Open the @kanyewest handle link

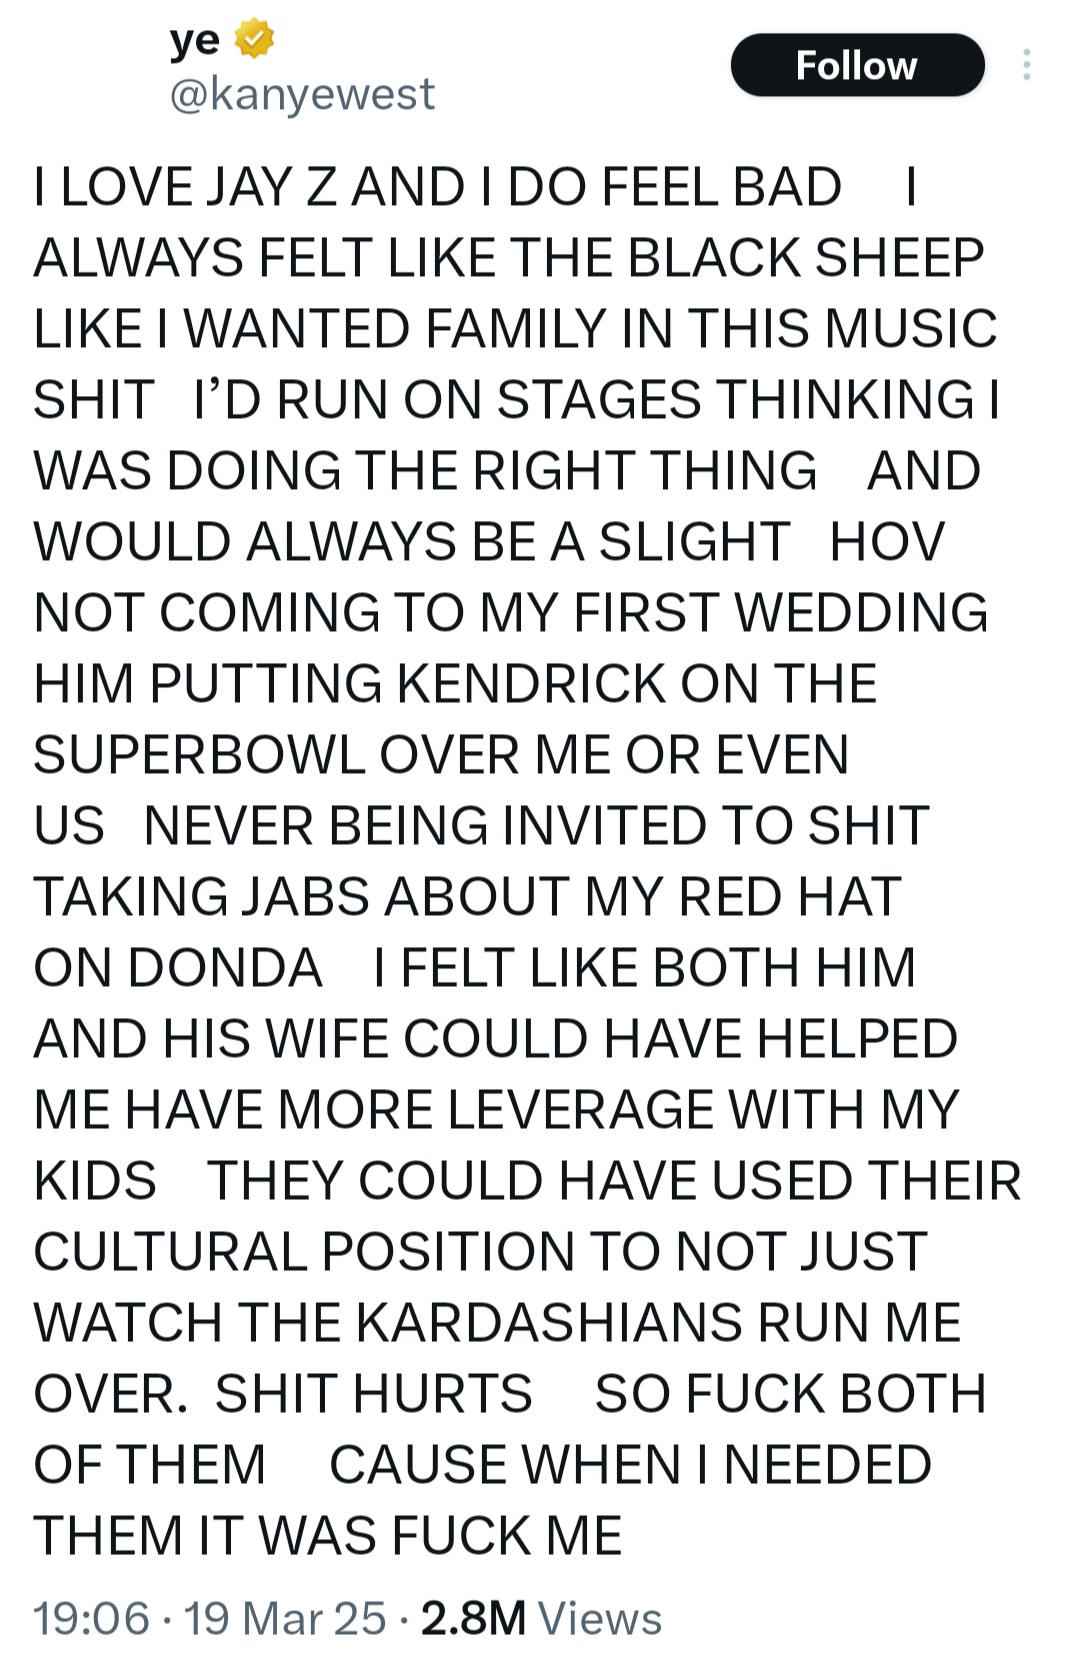302,94
